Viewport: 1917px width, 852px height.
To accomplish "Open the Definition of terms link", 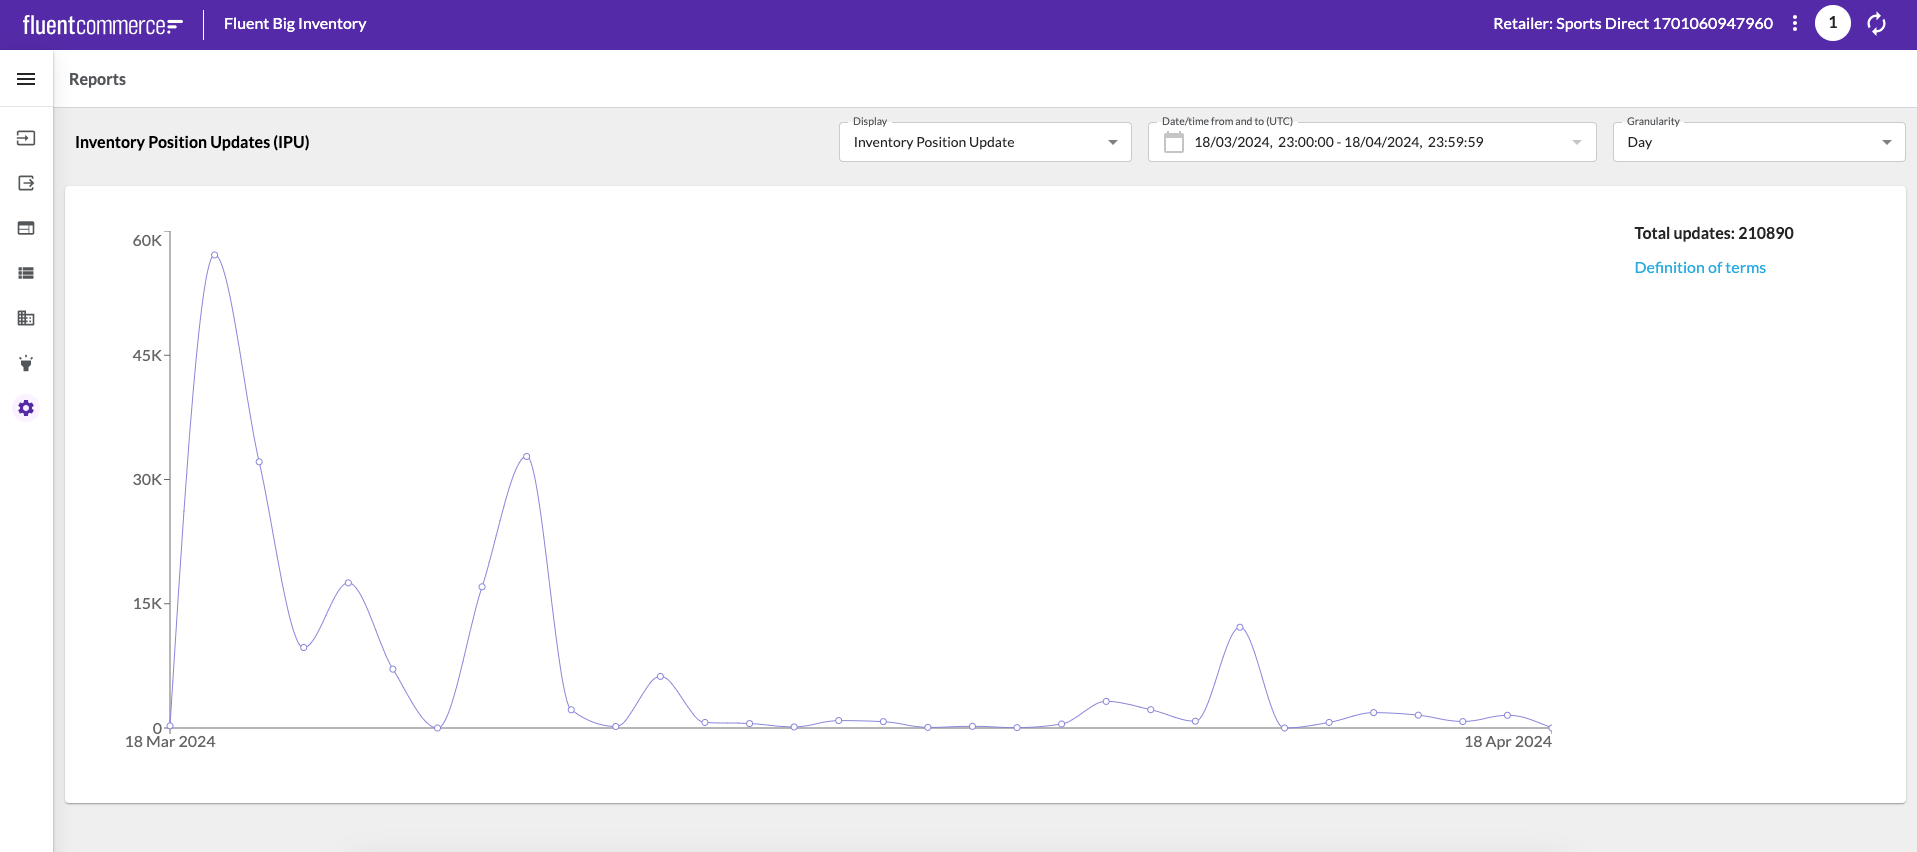I will pyautogui.click(x=1699, y=267).
